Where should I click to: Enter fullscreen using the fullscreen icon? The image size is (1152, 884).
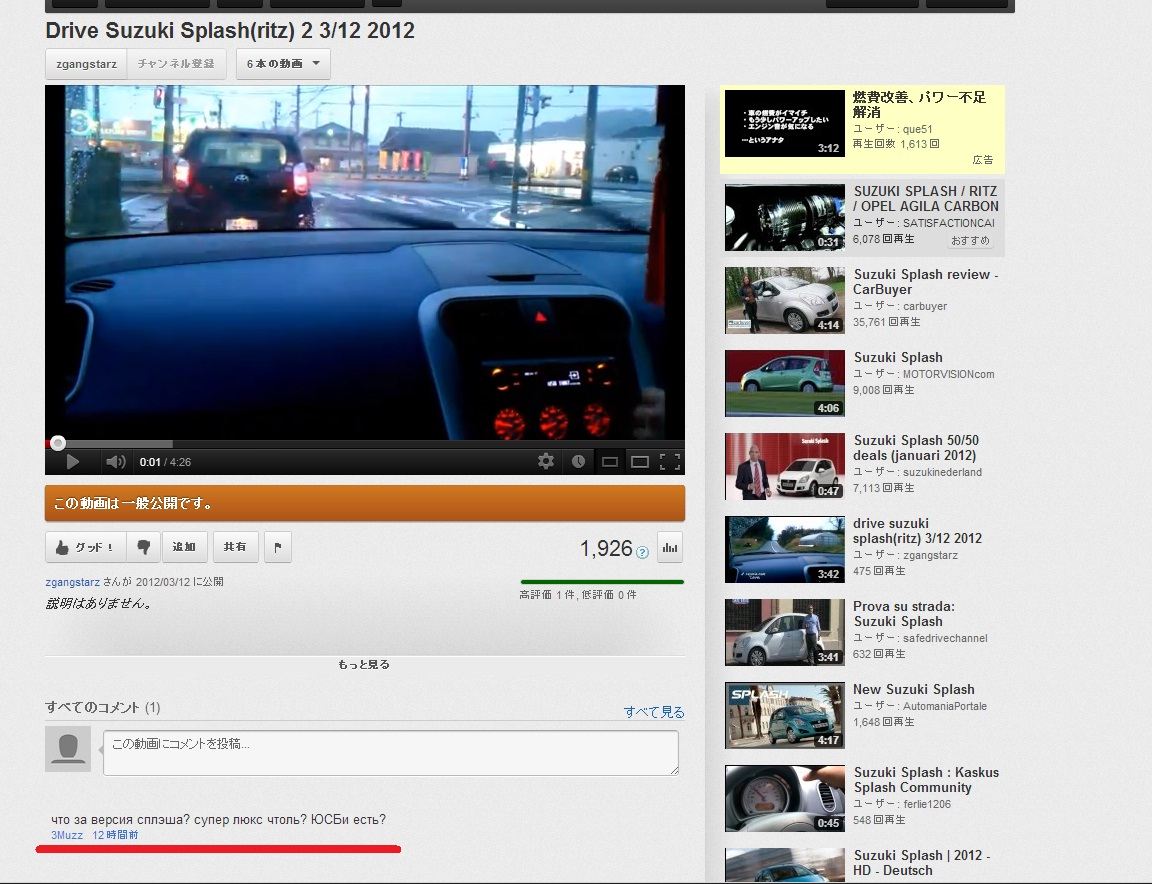[x=670, y=461]
